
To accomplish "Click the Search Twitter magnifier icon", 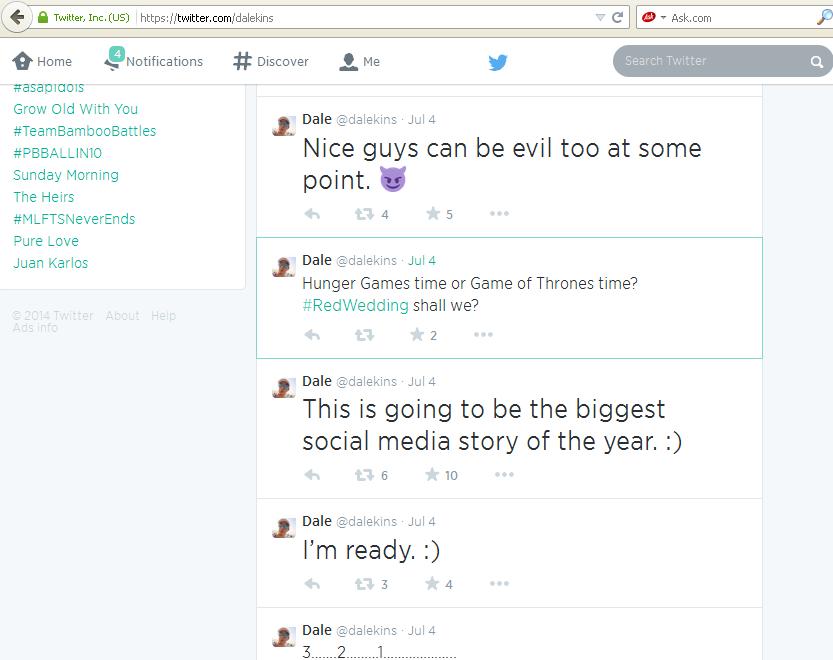I will 817,62.
